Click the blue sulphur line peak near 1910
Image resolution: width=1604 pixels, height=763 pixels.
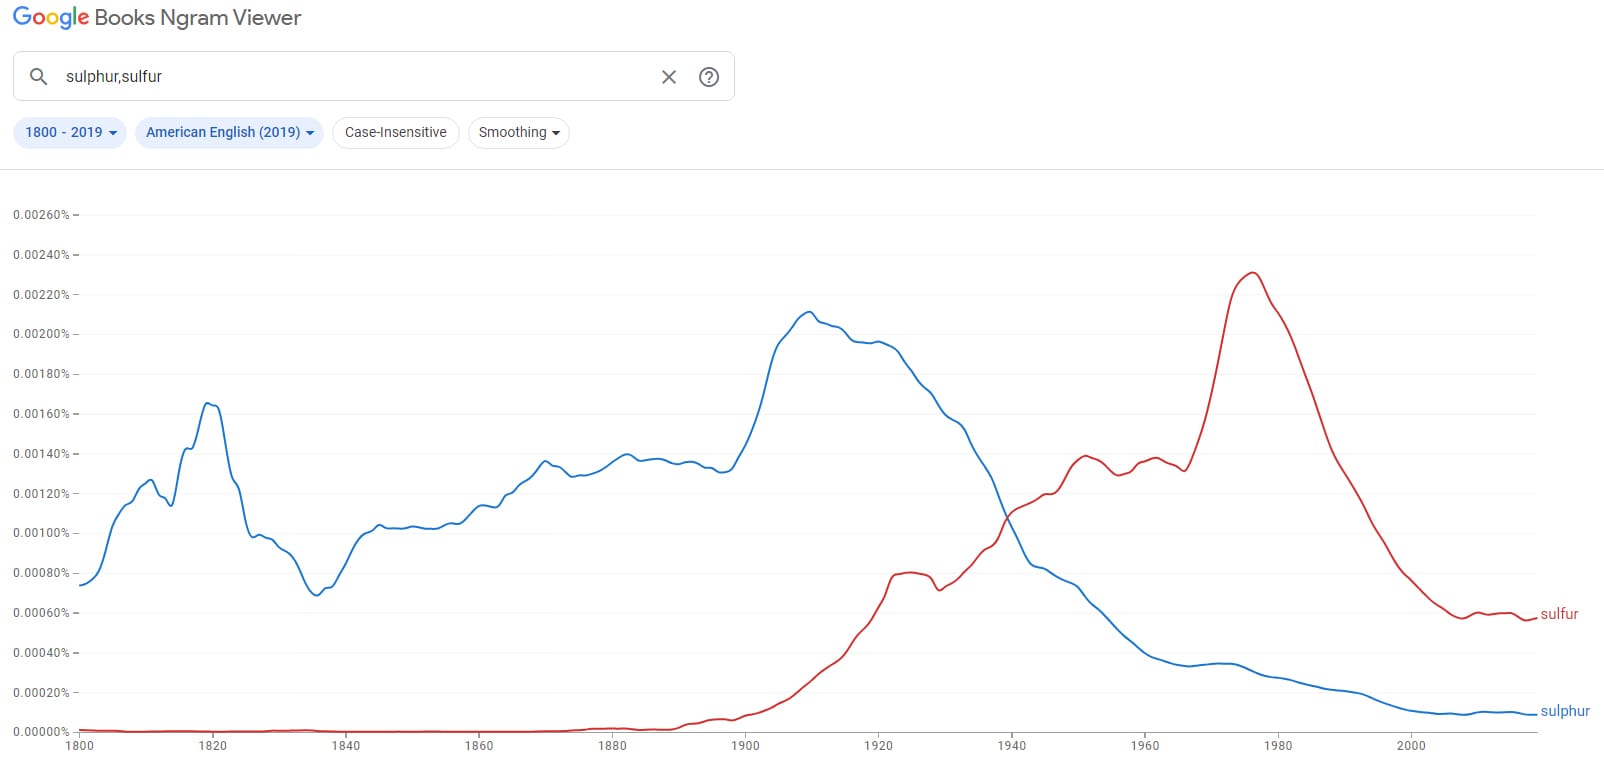click(x=809, y=312)
